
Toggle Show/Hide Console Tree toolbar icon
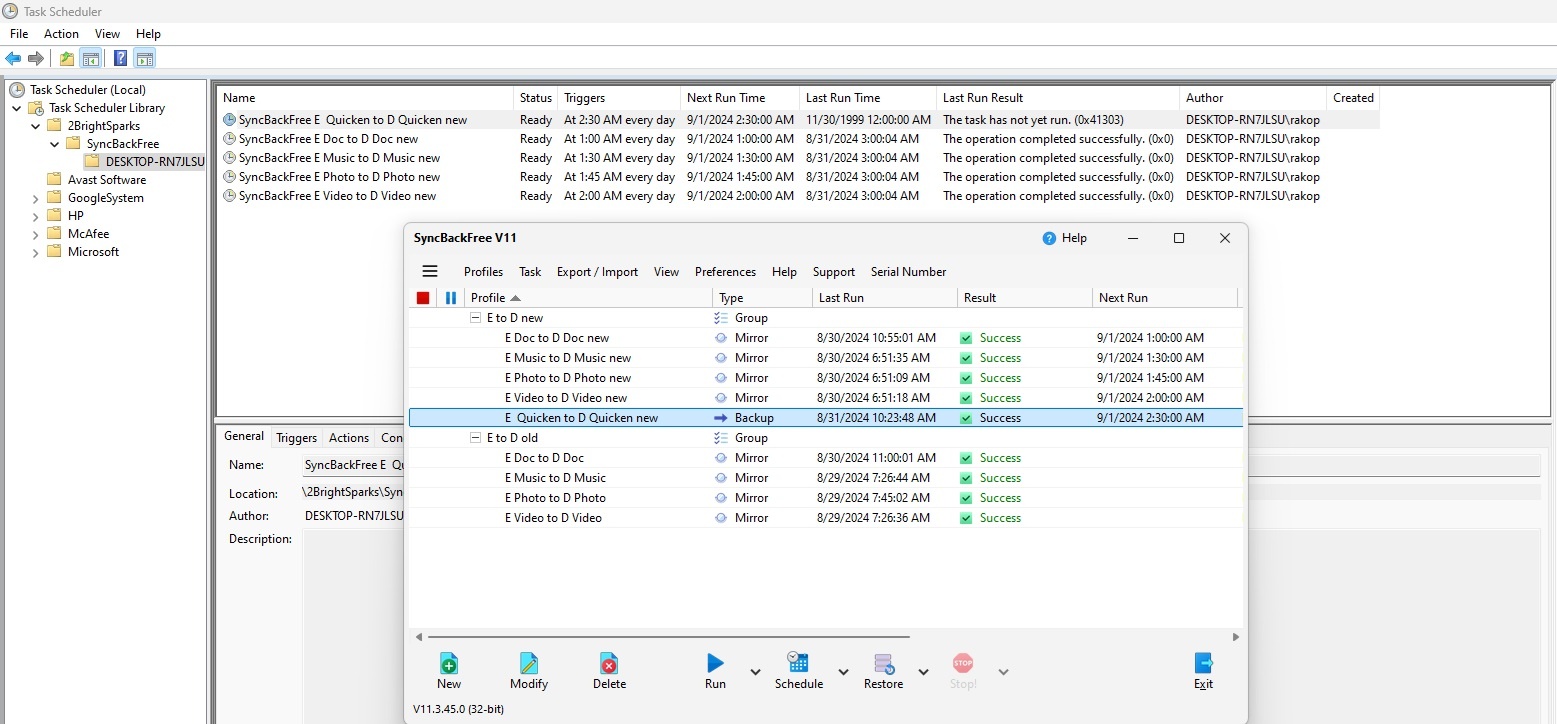point(90,59)
